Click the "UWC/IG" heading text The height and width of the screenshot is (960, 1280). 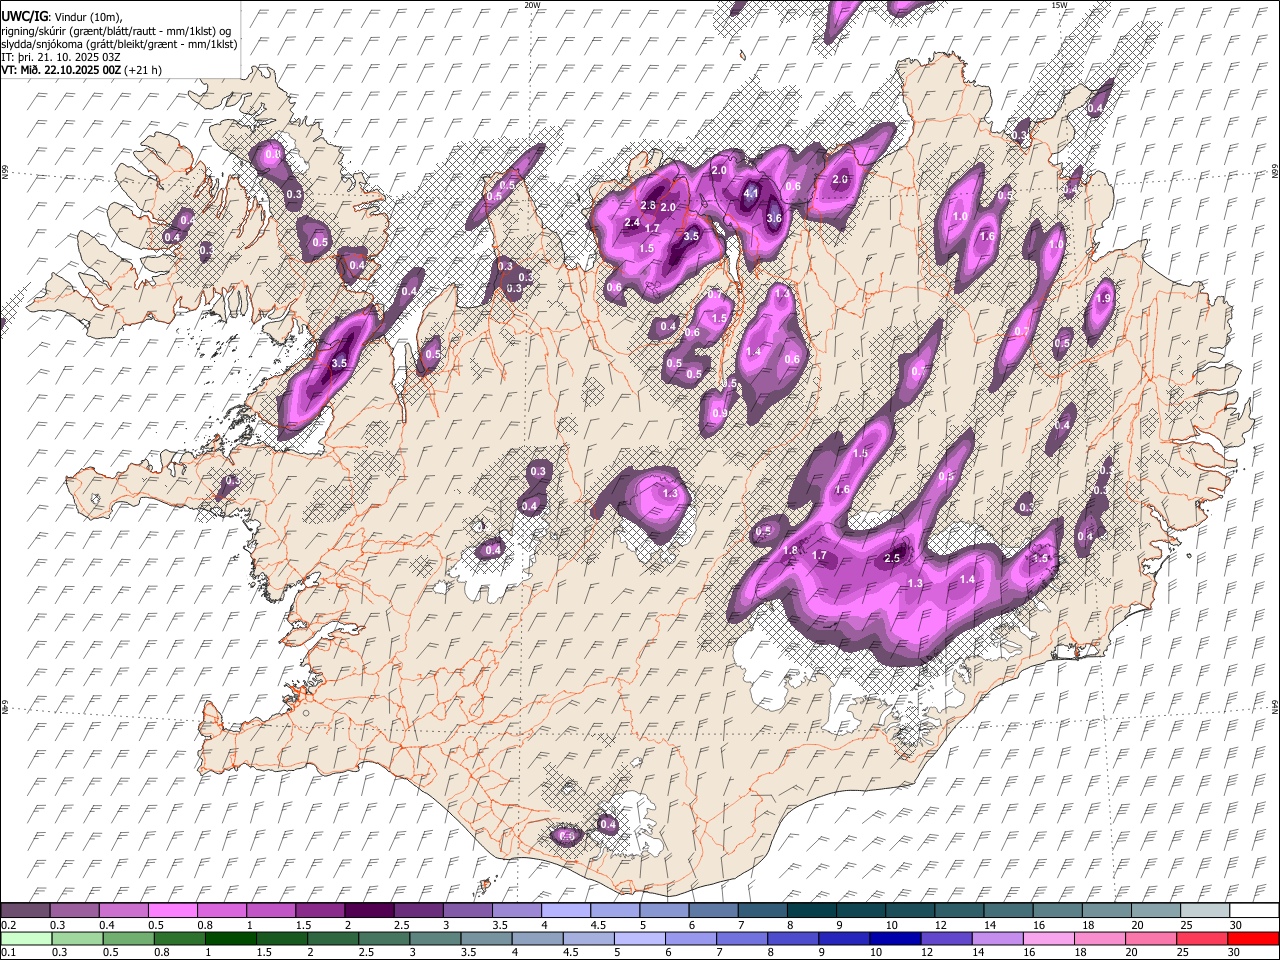coord(23,16)
